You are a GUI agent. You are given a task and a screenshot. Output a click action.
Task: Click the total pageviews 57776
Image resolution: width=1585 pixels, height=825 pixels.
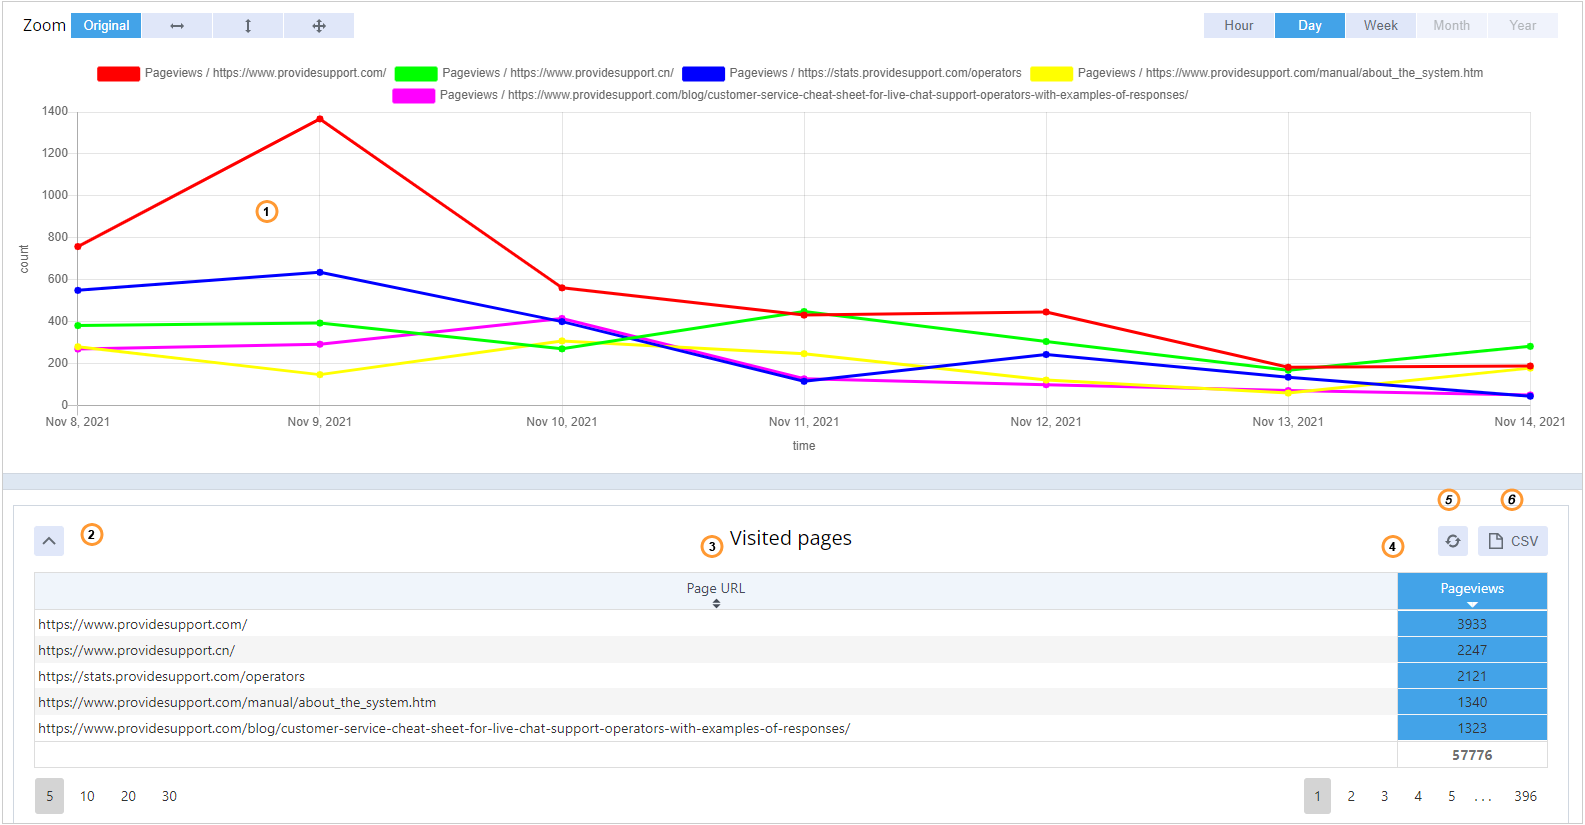click(x=1472, y=755)
